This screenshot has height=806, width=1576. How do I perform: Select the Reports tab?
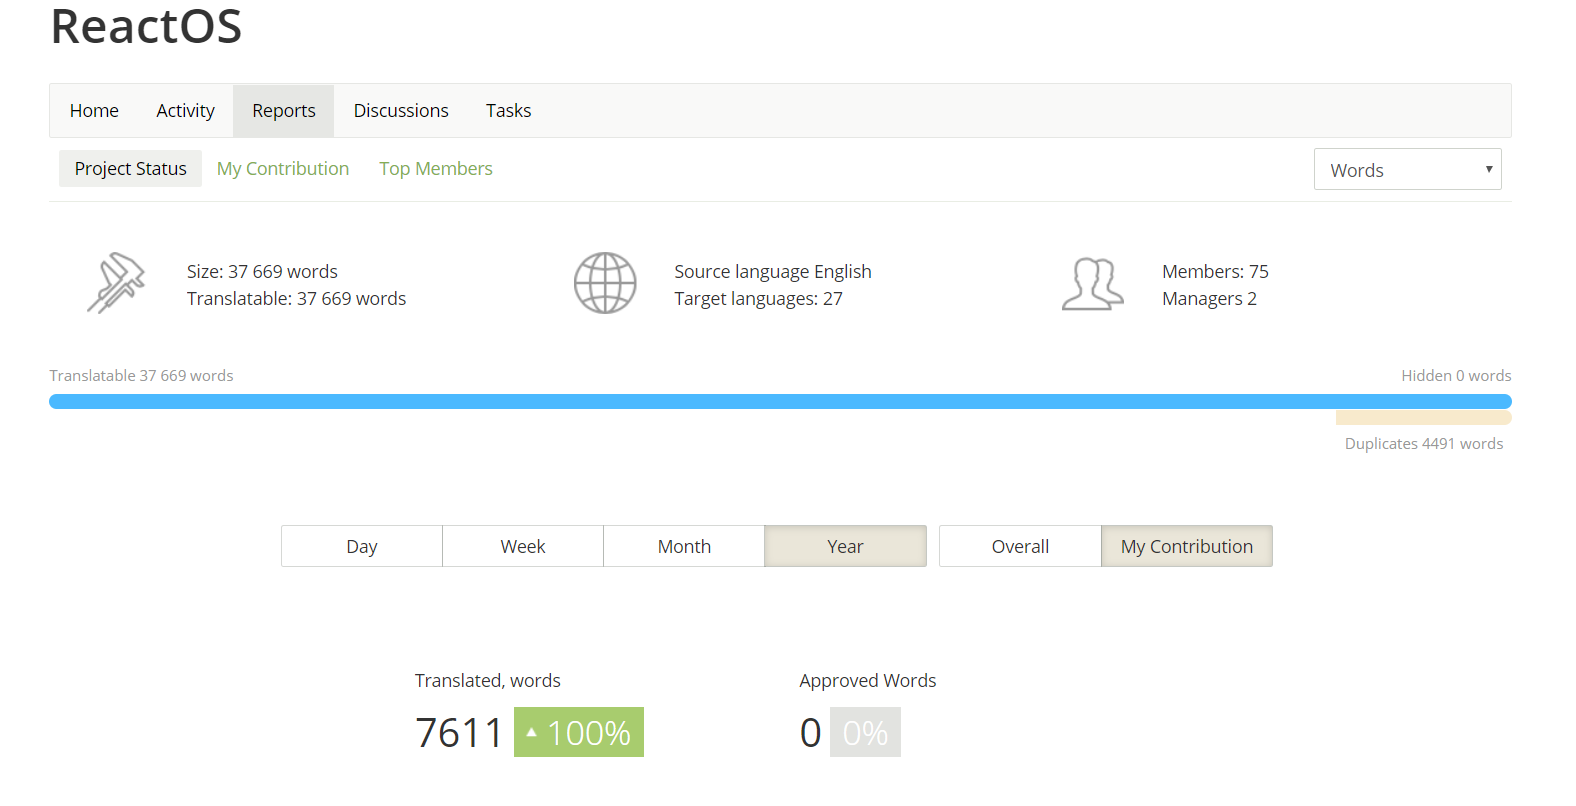tap(284, 111)
